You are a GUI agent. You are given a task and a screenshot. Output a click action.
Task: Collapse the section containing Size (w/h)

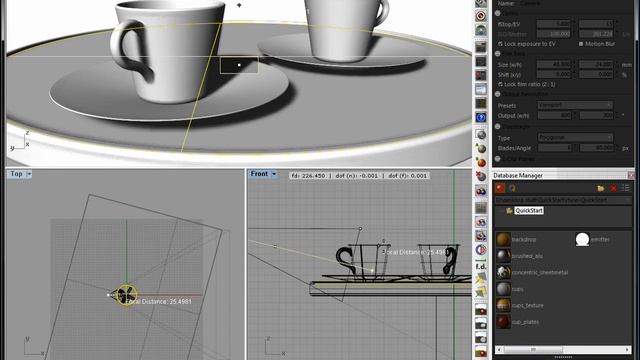tap(498, 53)
